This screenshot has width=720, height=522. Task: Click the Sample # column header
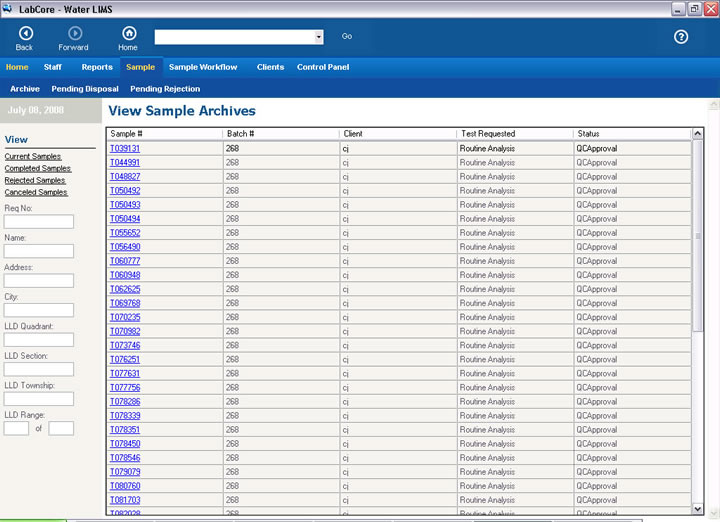(165, 134)
